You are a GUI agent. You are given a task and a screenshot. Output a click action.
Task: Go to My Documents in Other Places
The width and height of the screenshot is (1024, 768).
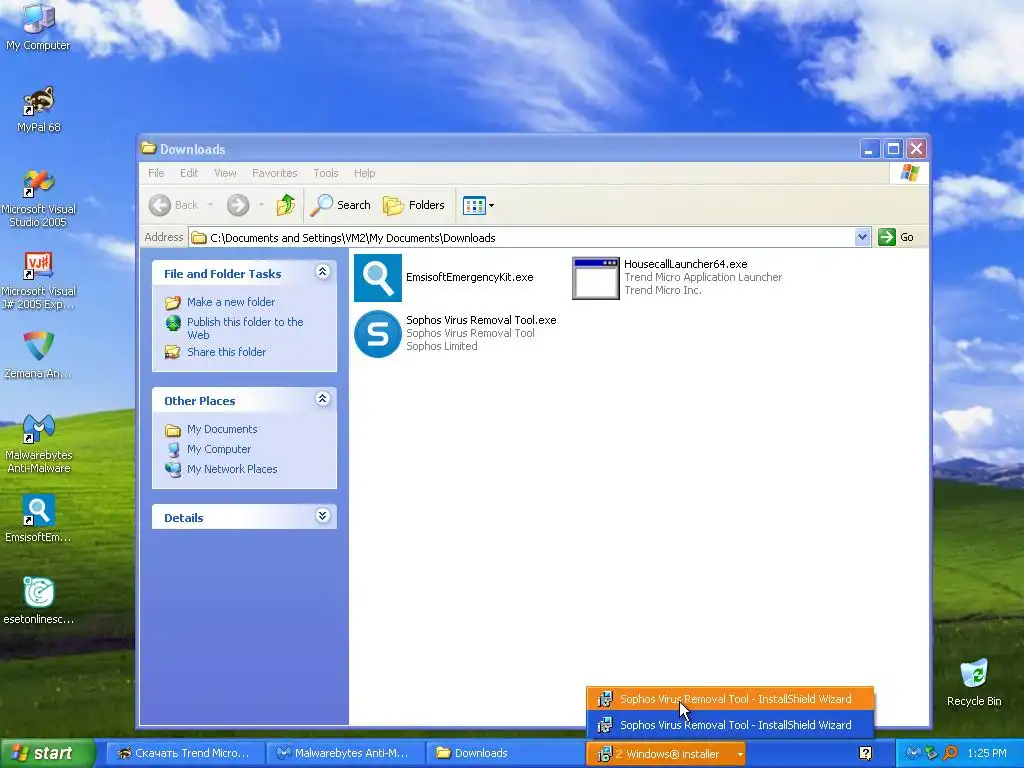point(222,429)
